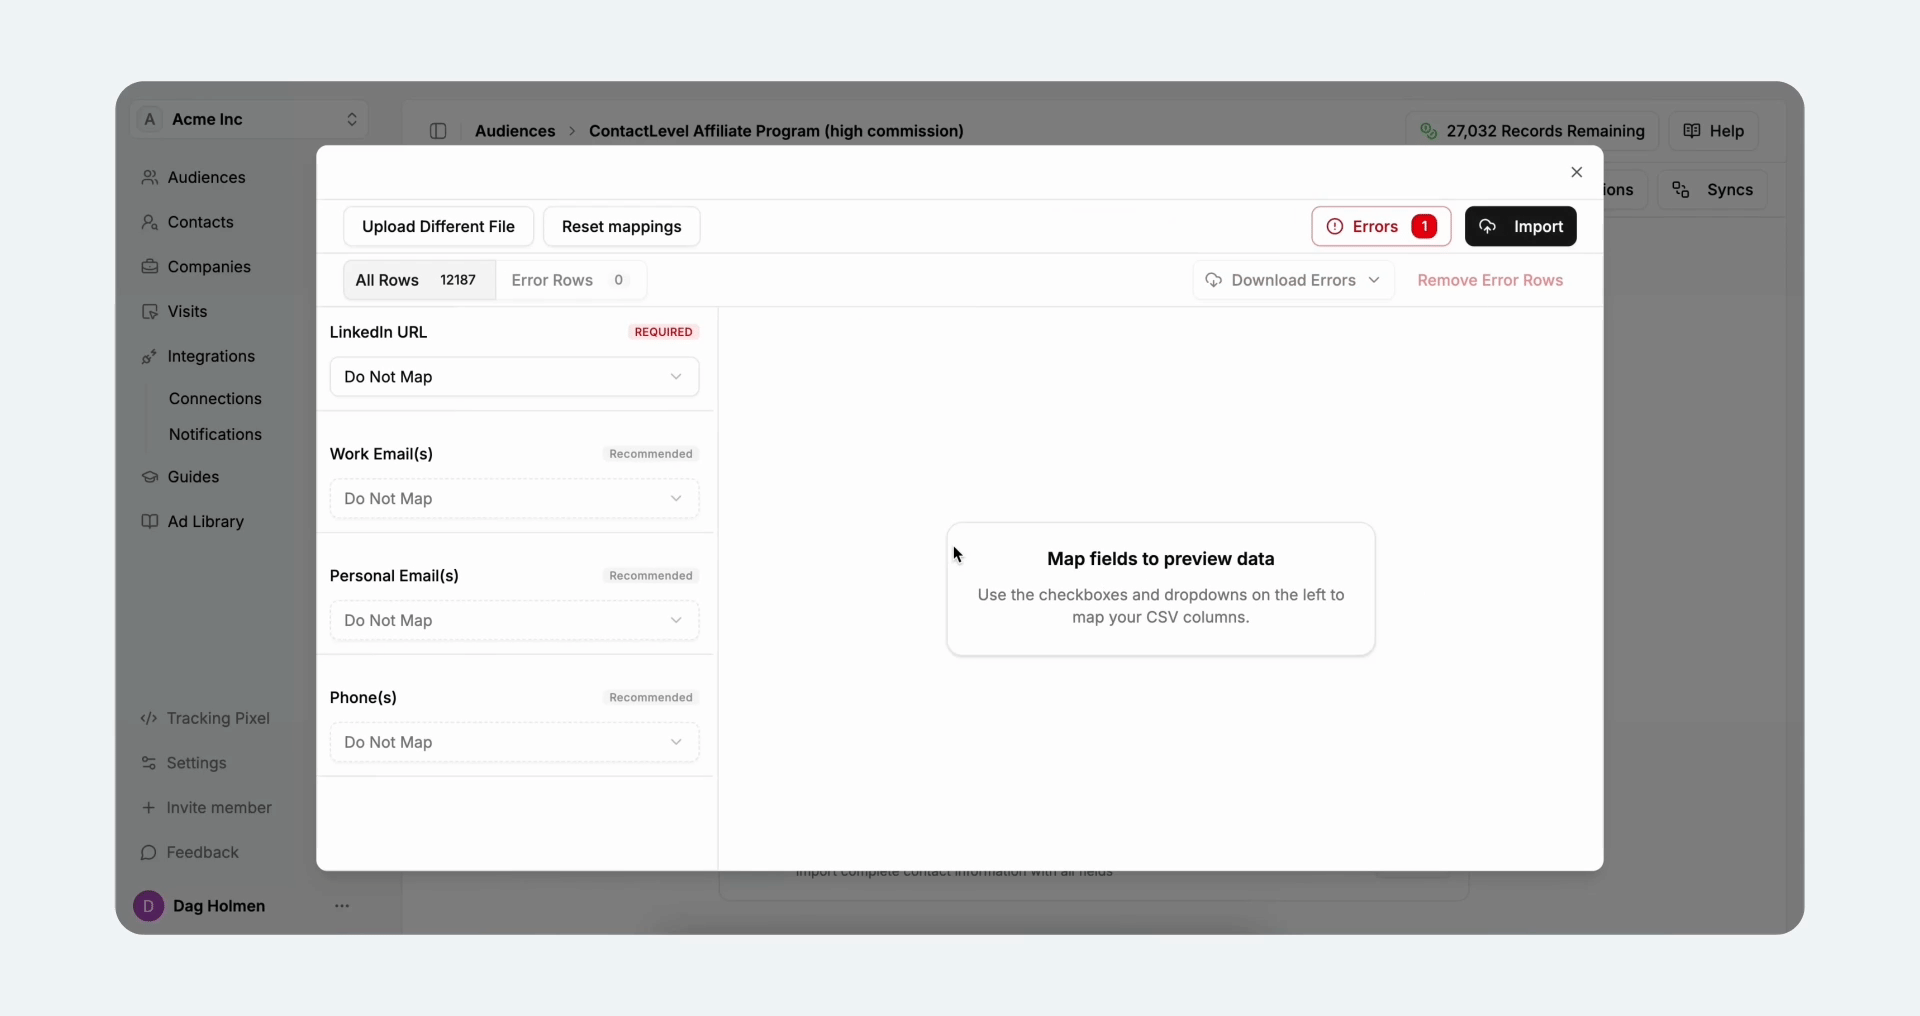
Task: Click the sidebar collapse panel icon
Action: tap(438, 131)
